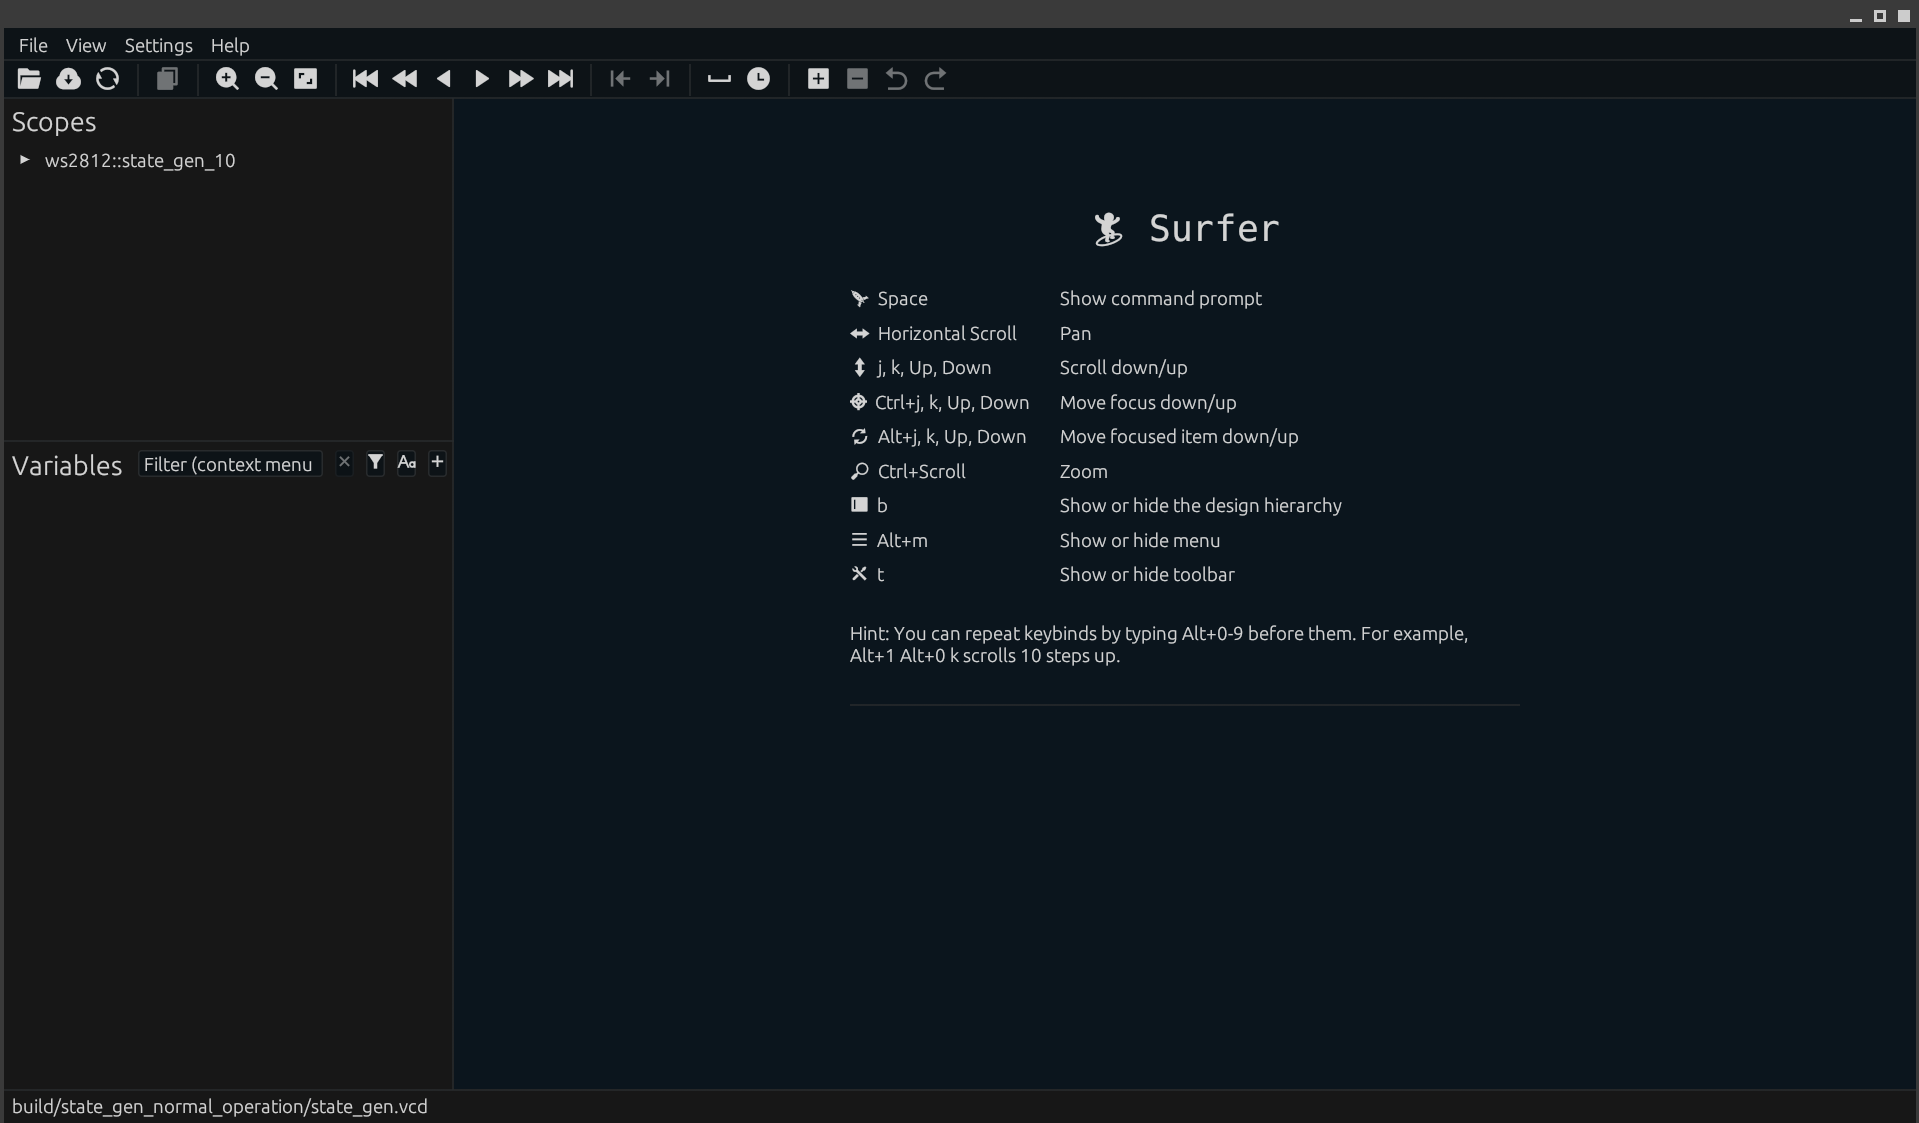The height and width of the screenshot is (1123, 1919).
Task: Jump to the end of the waveform
Action: [x=561, y=79]
